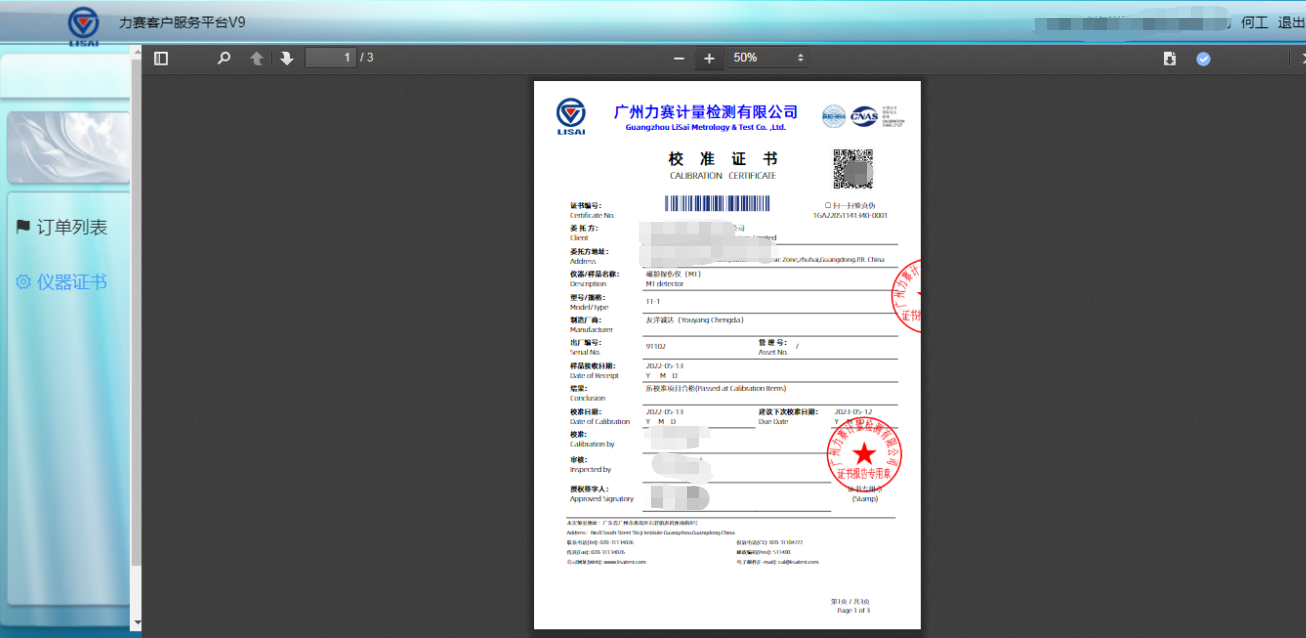Screen dimensions: 1306x638
Task: Zoom out the PDF with minus button
Action: click(x=679, y=59)
